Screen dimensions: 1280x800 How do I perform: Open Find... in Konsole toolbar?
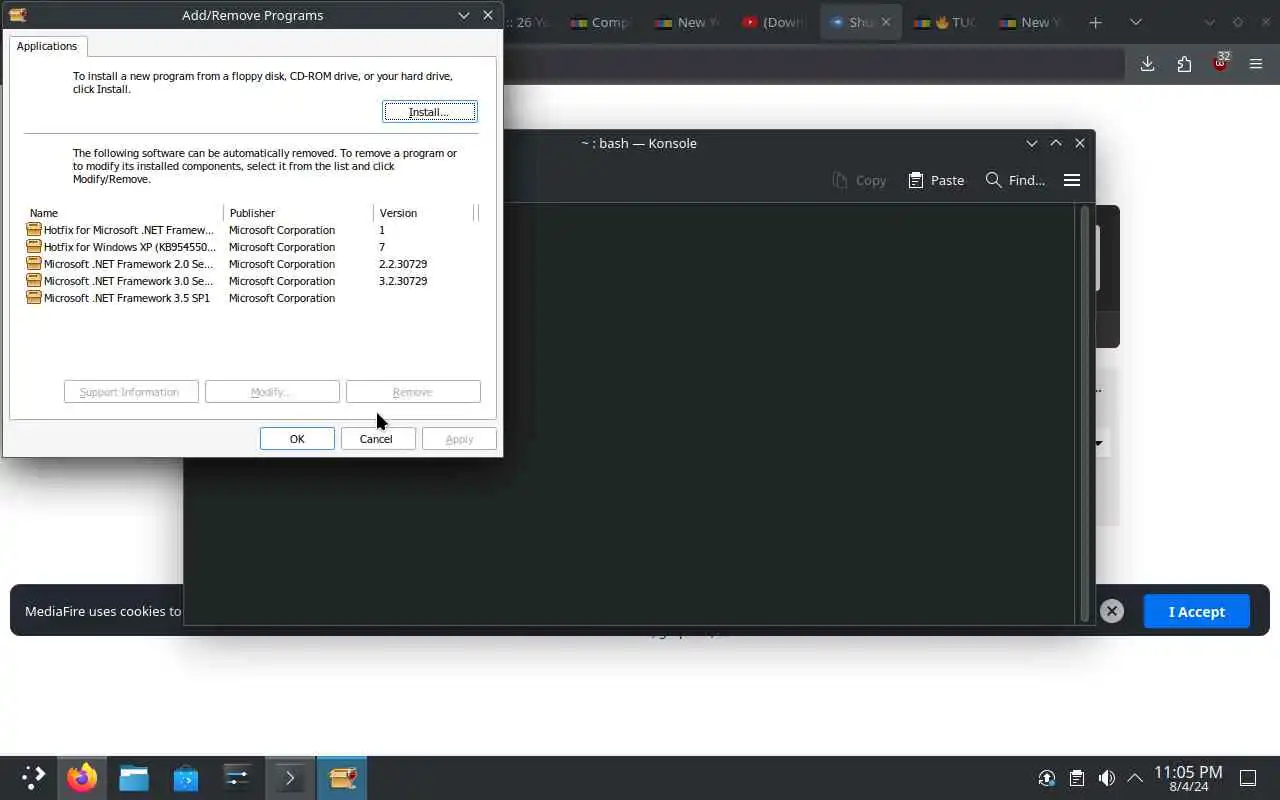coord(1015,180)
